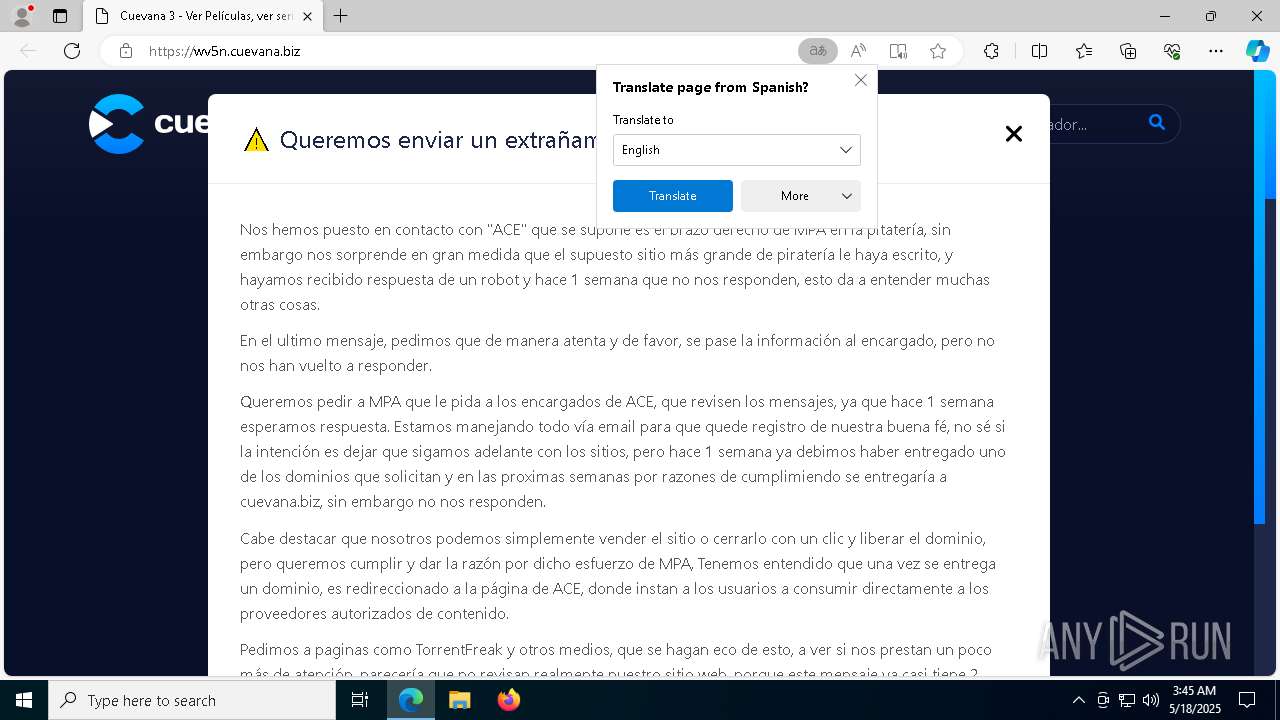This screenshot has width=1280, height=720.
Task: Open File Explorer from taskbar
Action: click(459, 700)
